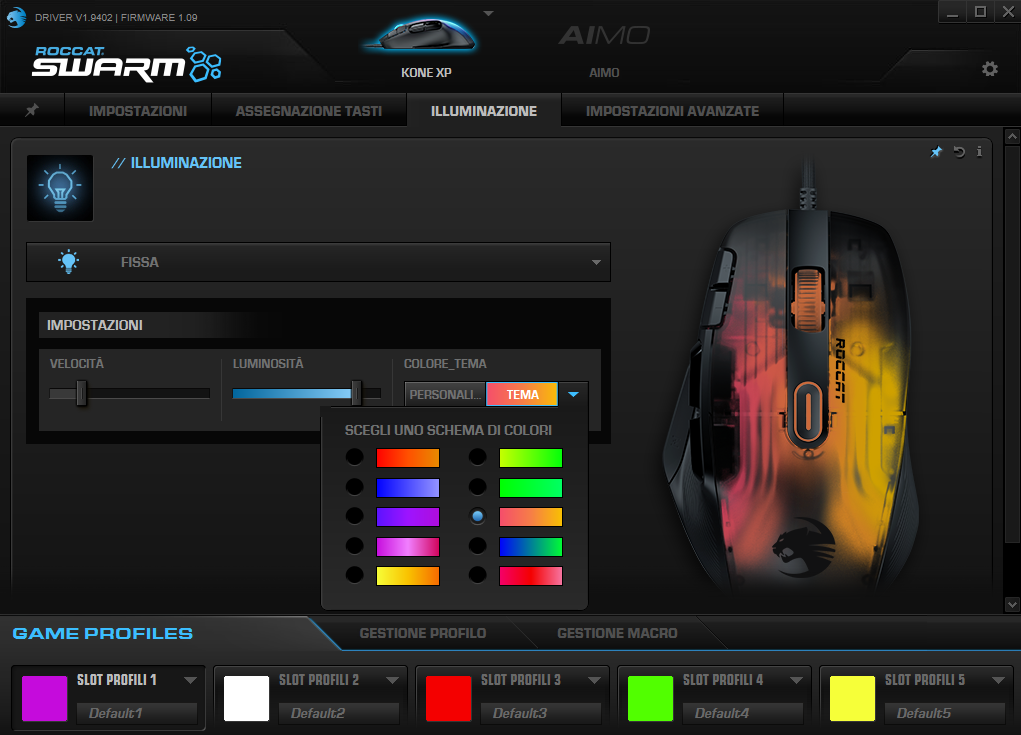The image size is (1021, 735).
Task: Expand Slot Profili 1 dropdown arrow
Action: 190,680
